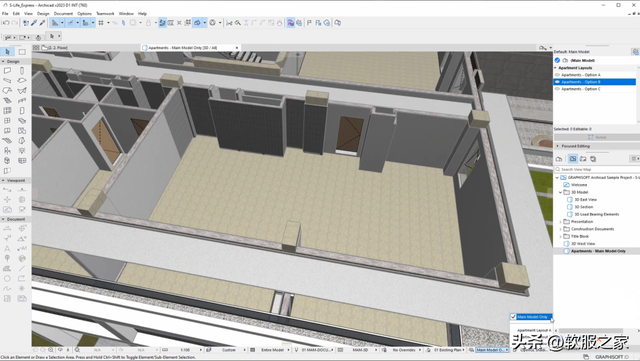The image size is (640, 361).
Task: Select the 3D West View item
Action: (x=583, y=244)
